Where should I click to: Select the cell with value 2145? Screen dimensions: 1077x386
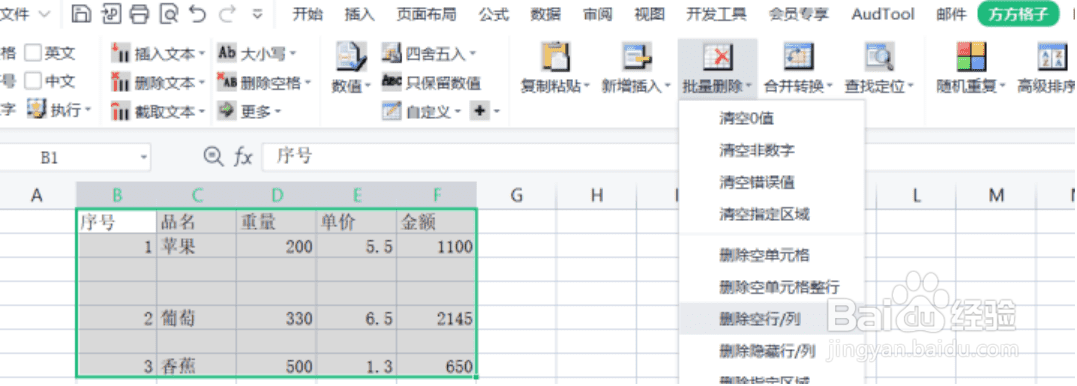click(436, 318)
